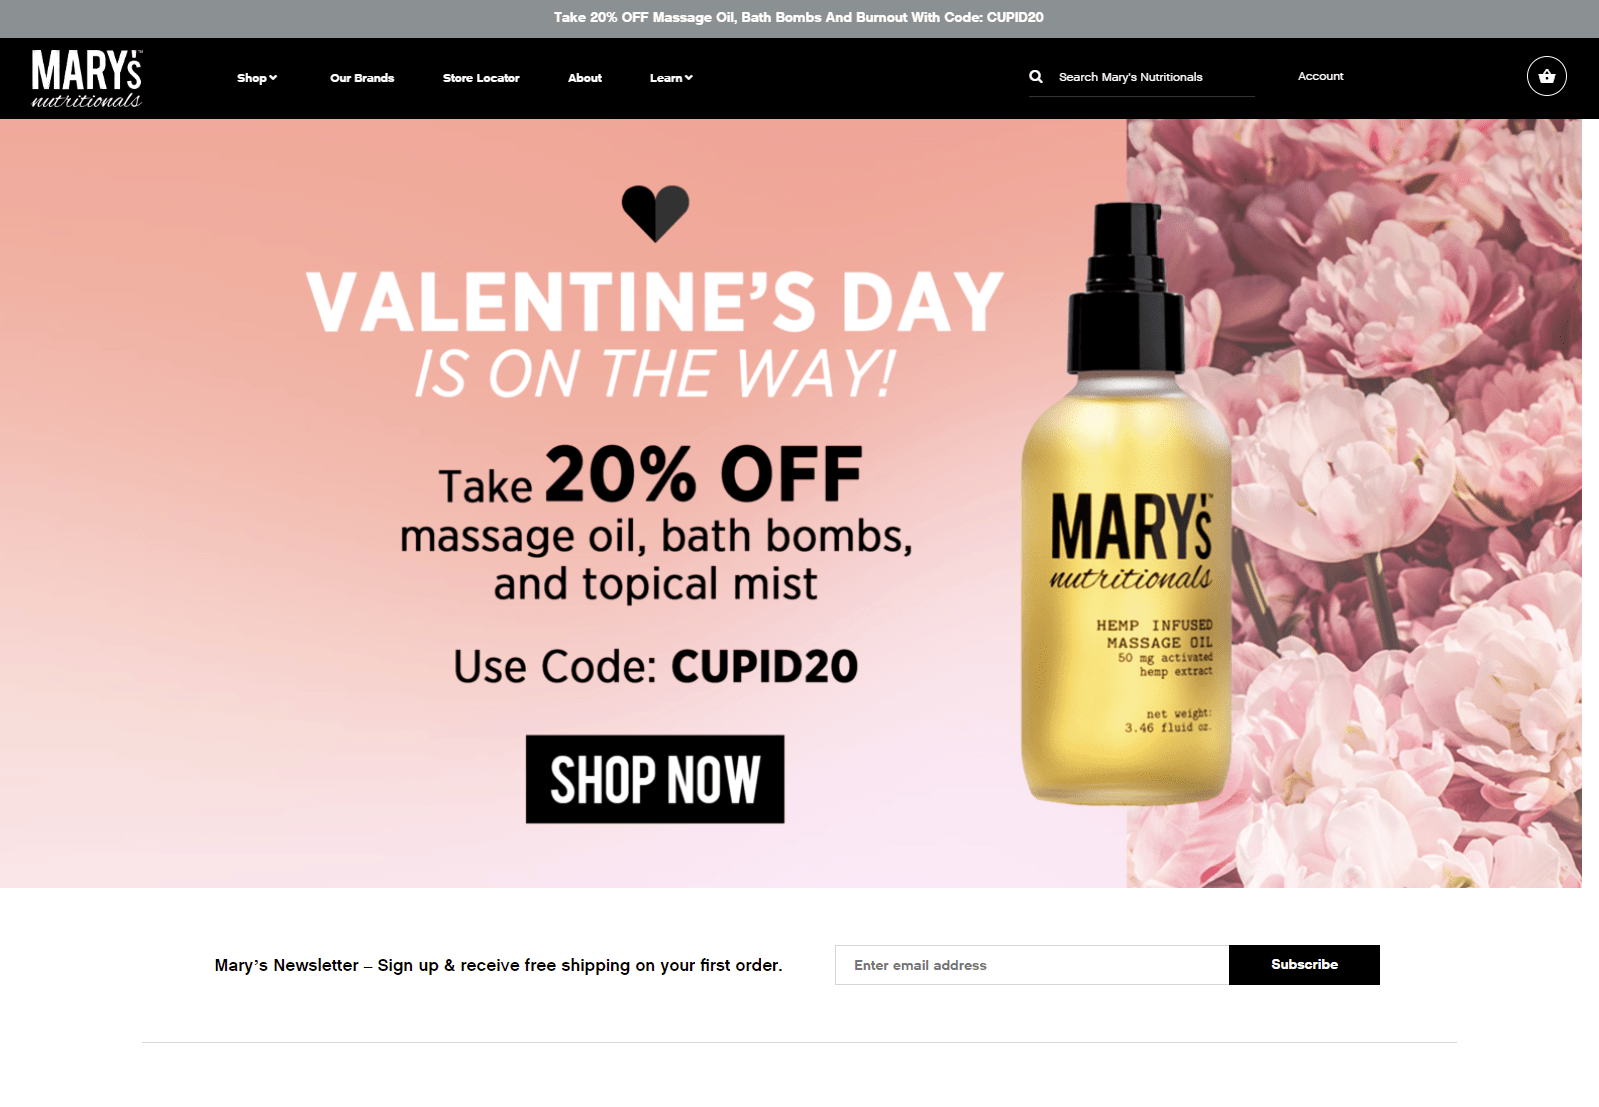Image resolution: width=1599 pixels, height=1107 pixels.
Task: Click the Learn menu chevron arrow
Action: (689, 77)
